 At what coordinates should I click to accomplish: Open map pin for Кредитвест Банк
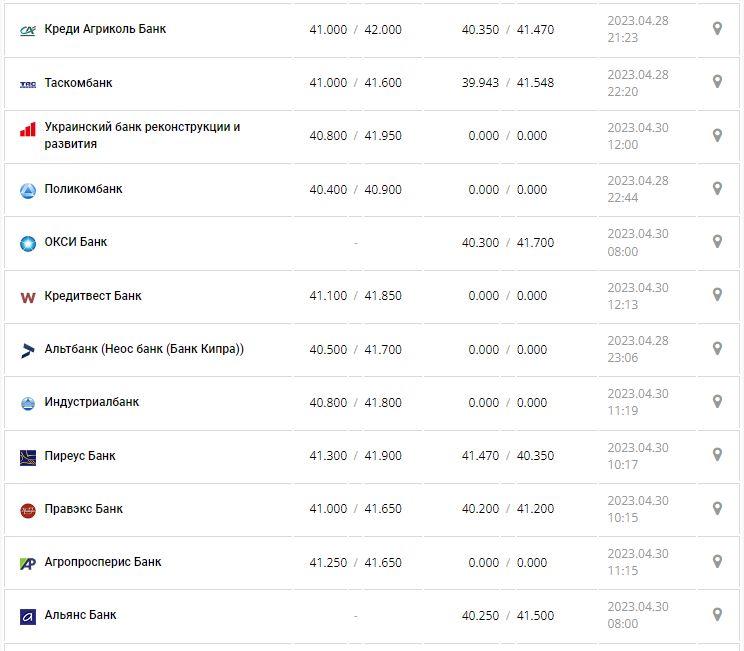717,295
